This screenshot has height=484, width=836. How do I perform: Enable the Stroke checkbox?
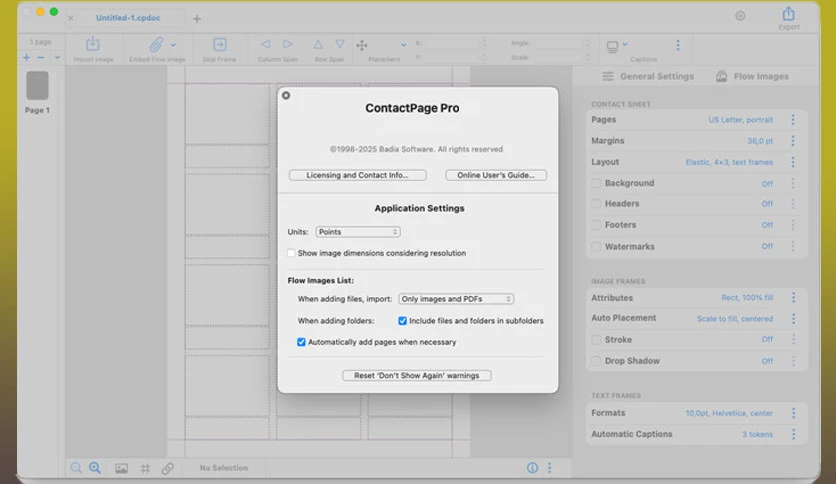coord(596,340)
